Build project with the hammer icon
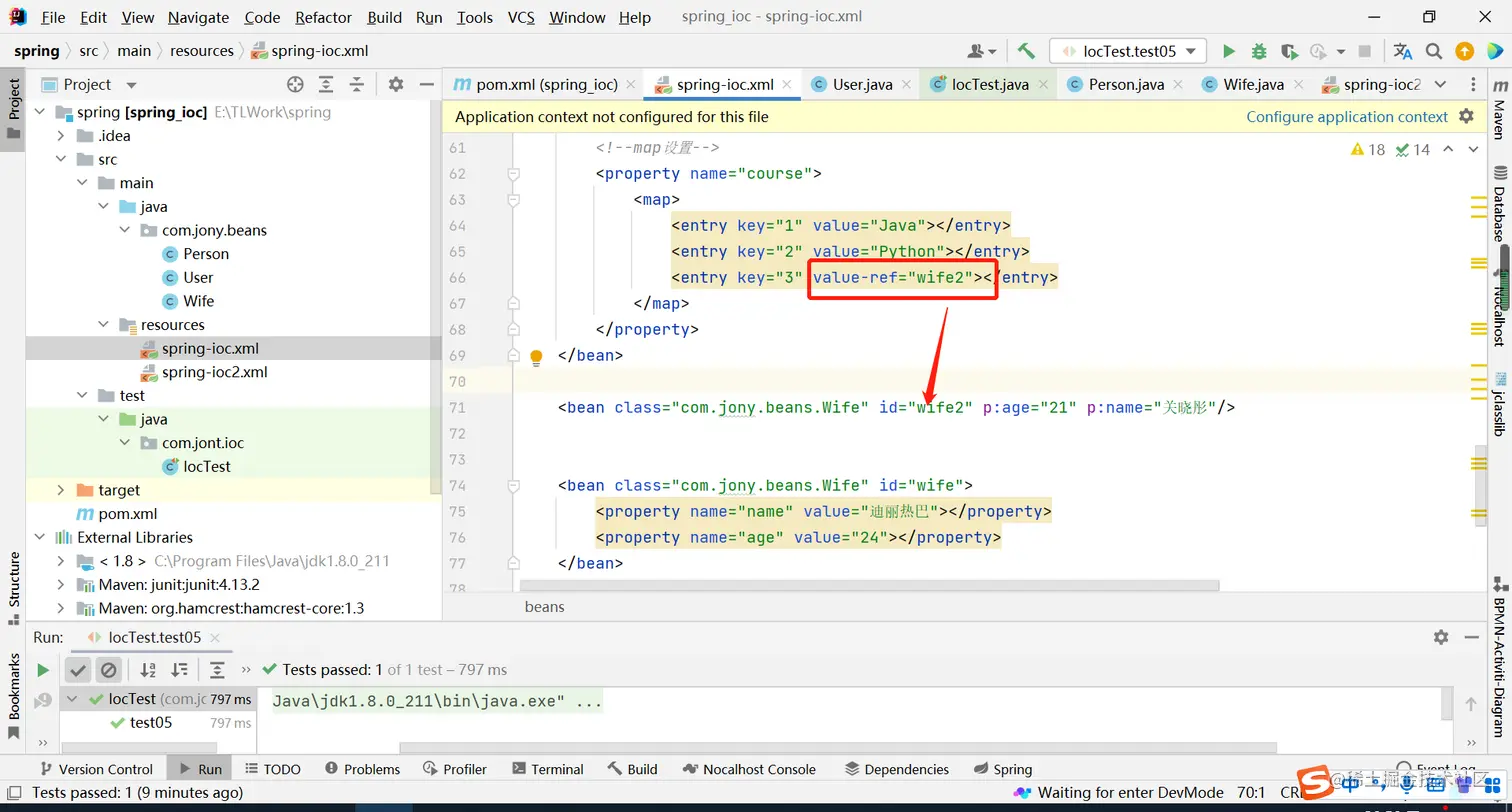 [x=1026, y=51]
